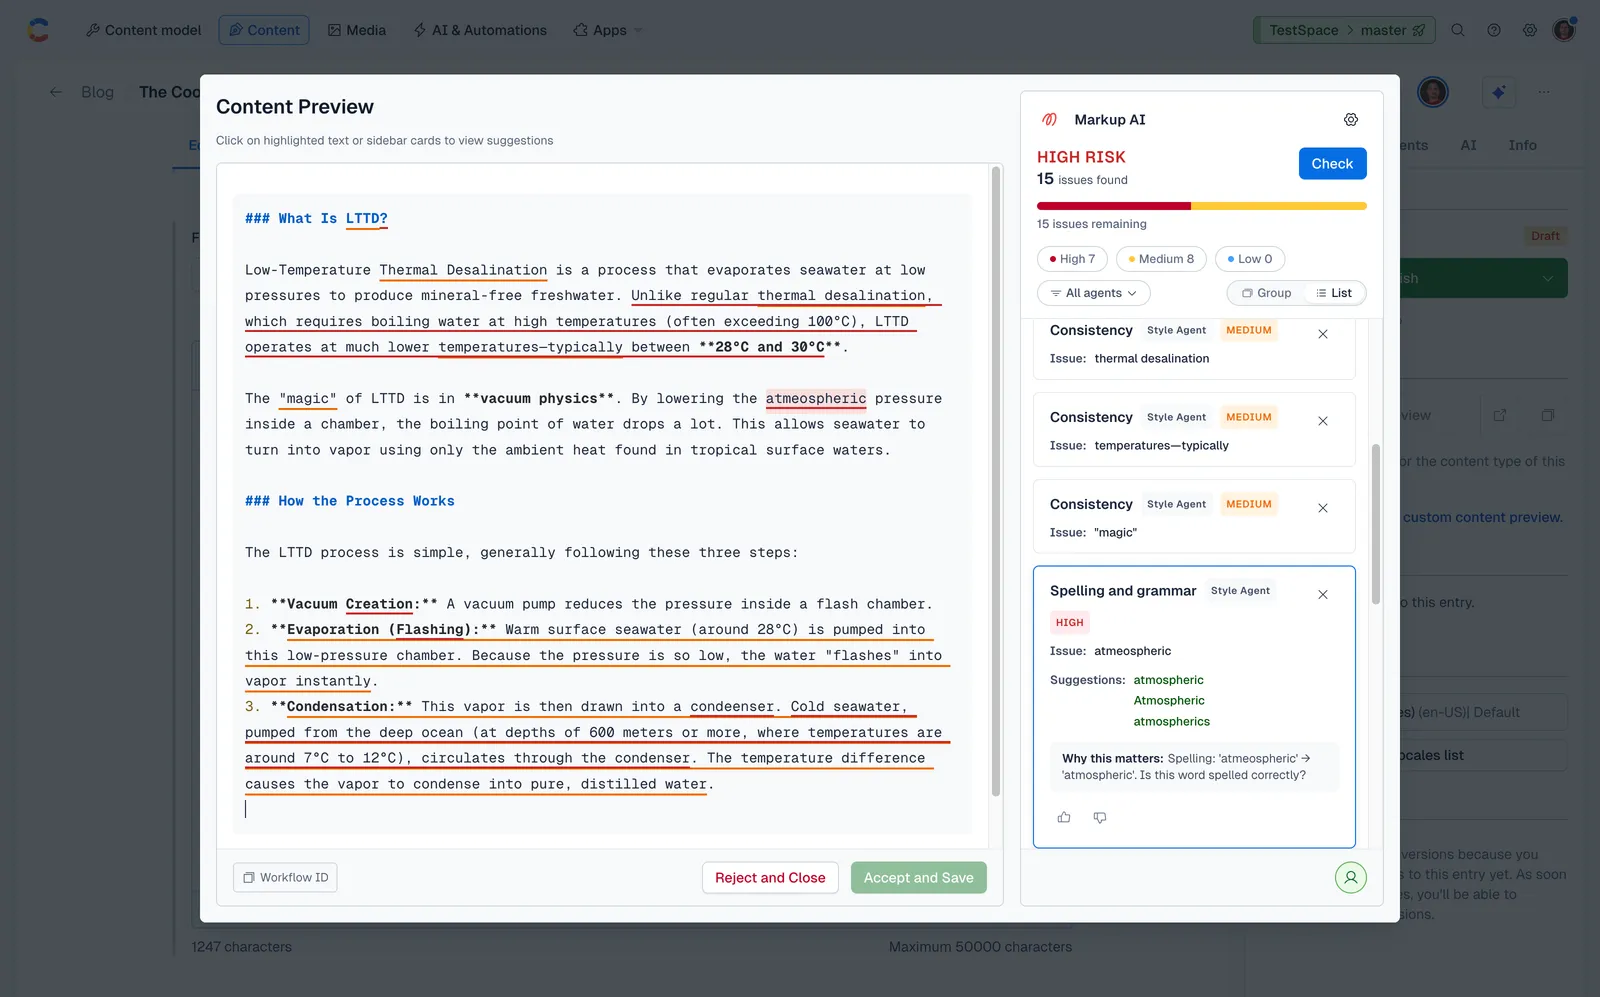Filter issues by High 7
The width and height of the screenshot is (1600, 997).
[x=1072, y=259]
